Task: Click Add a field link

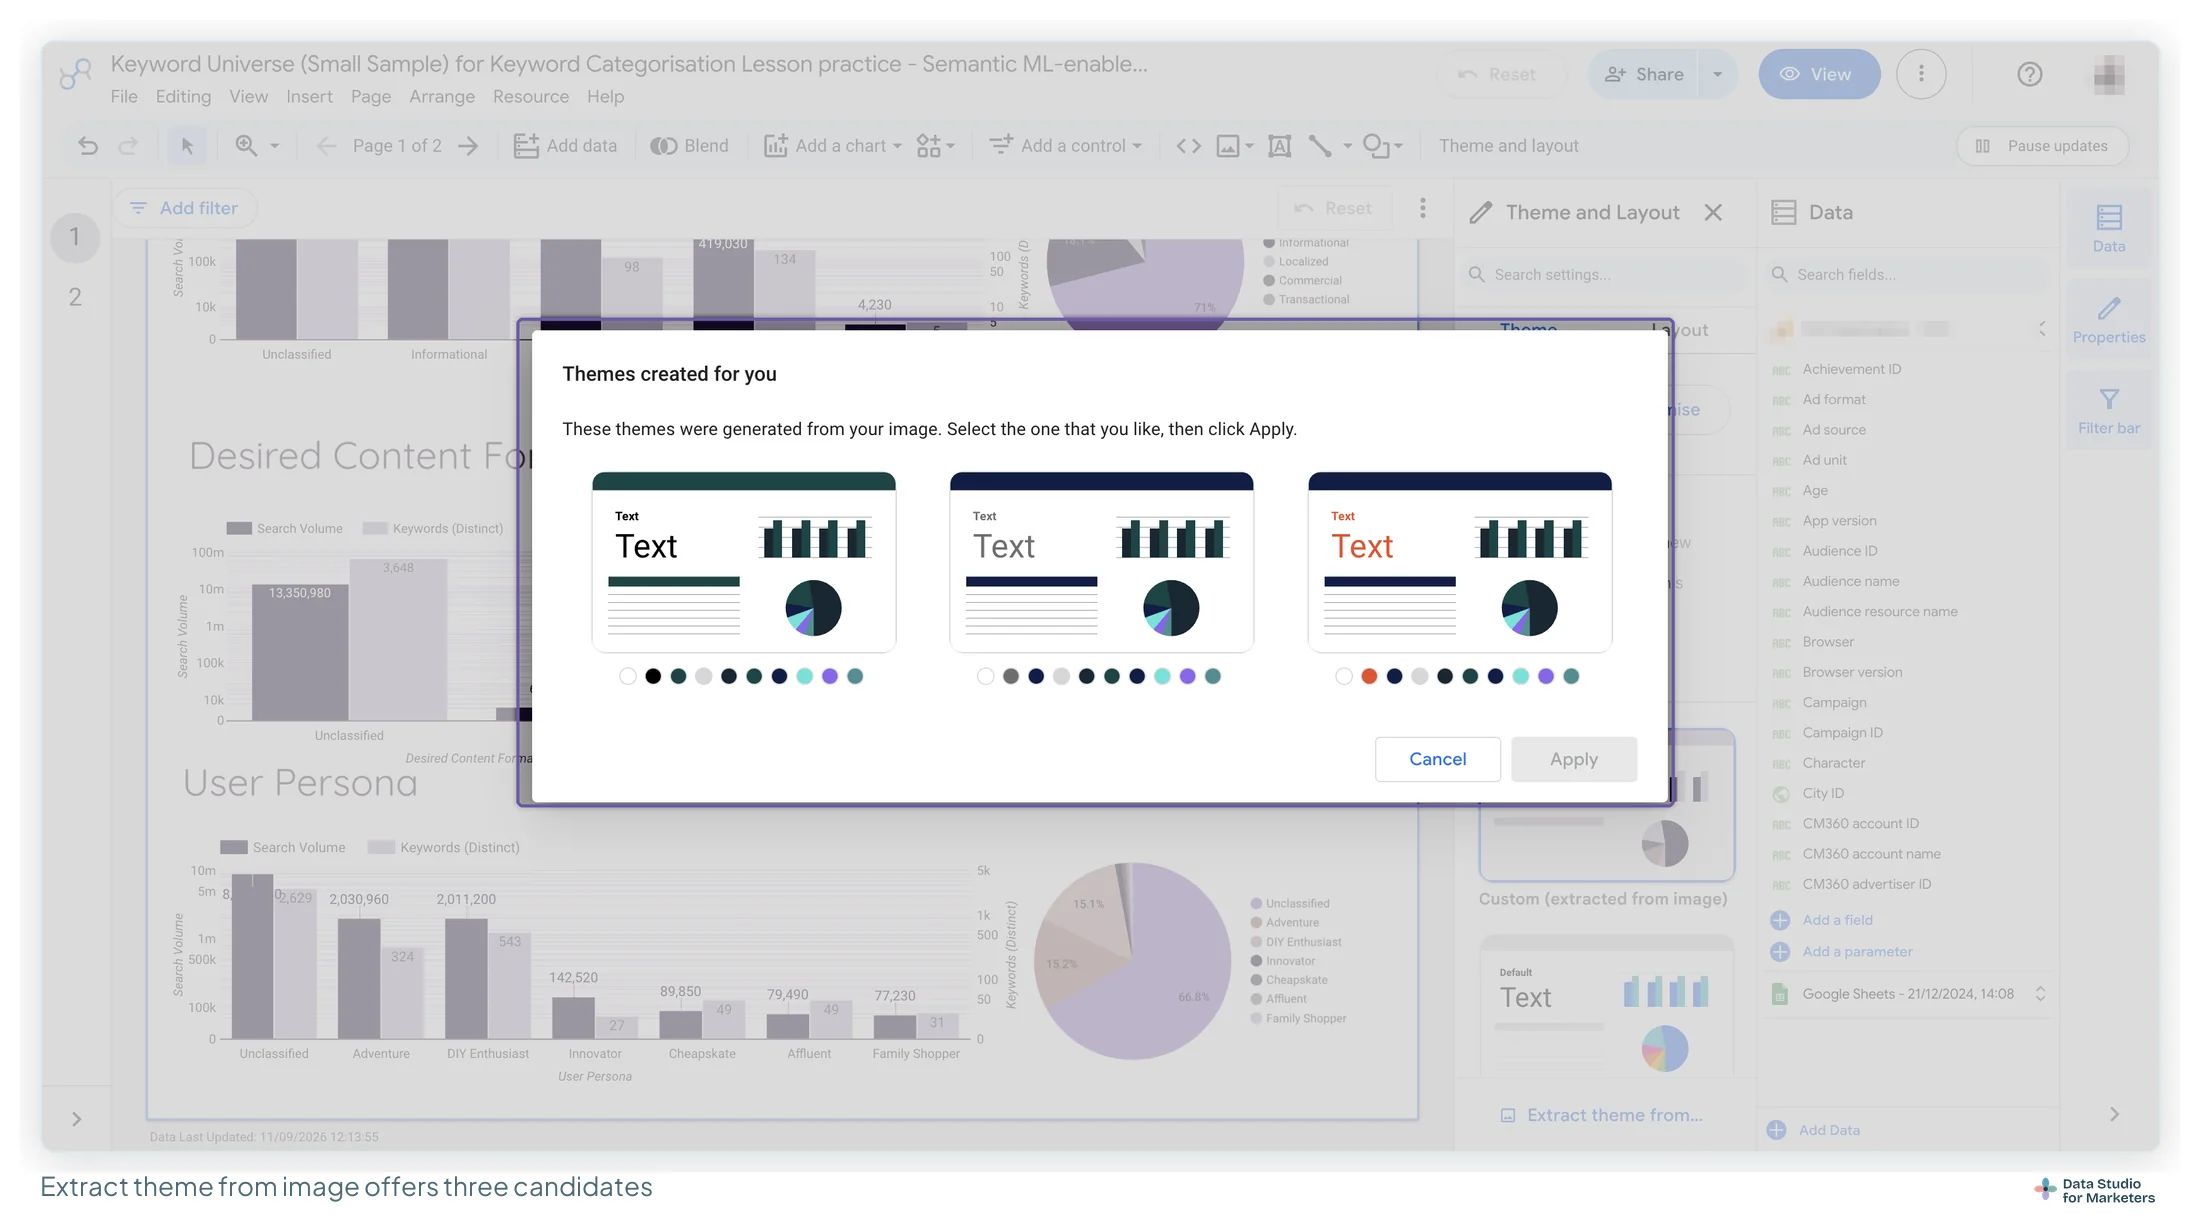Action: 1837,920
